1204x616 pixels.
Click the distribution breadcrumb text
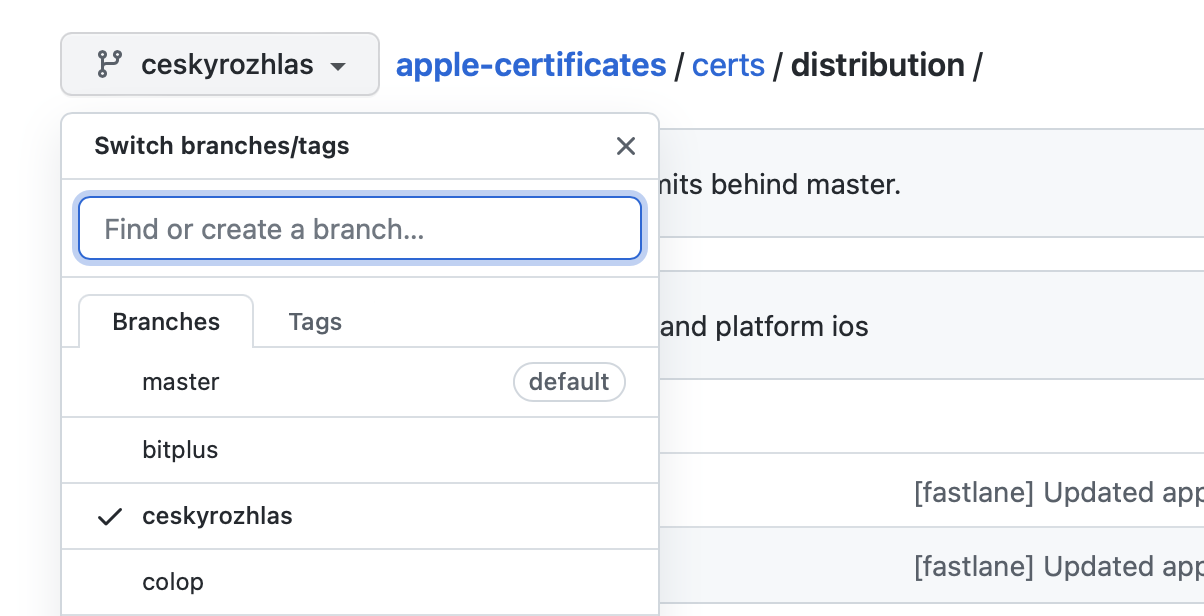pos(877,65)
